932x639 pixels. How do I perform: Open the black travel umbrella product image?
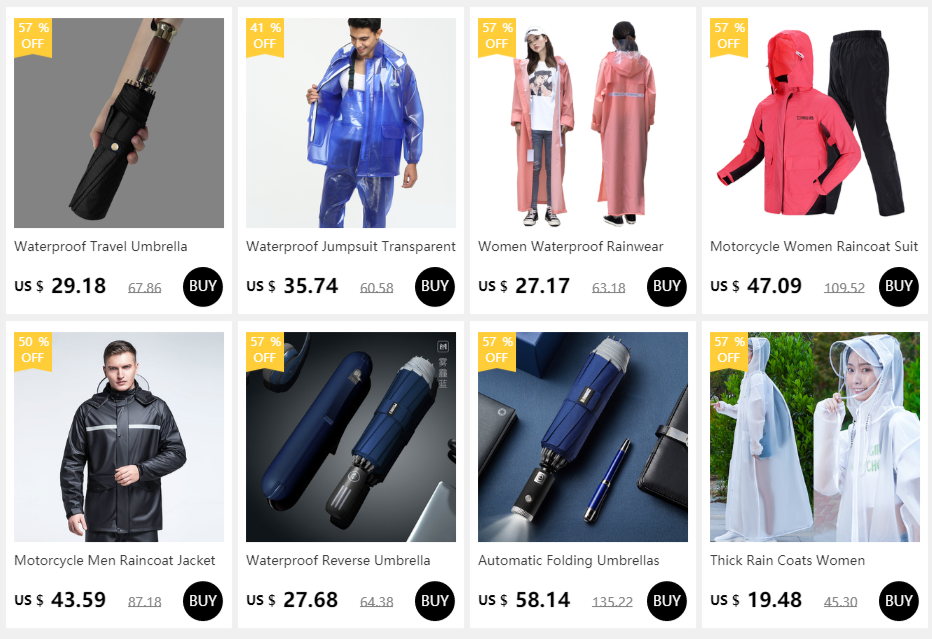(119, 122)
